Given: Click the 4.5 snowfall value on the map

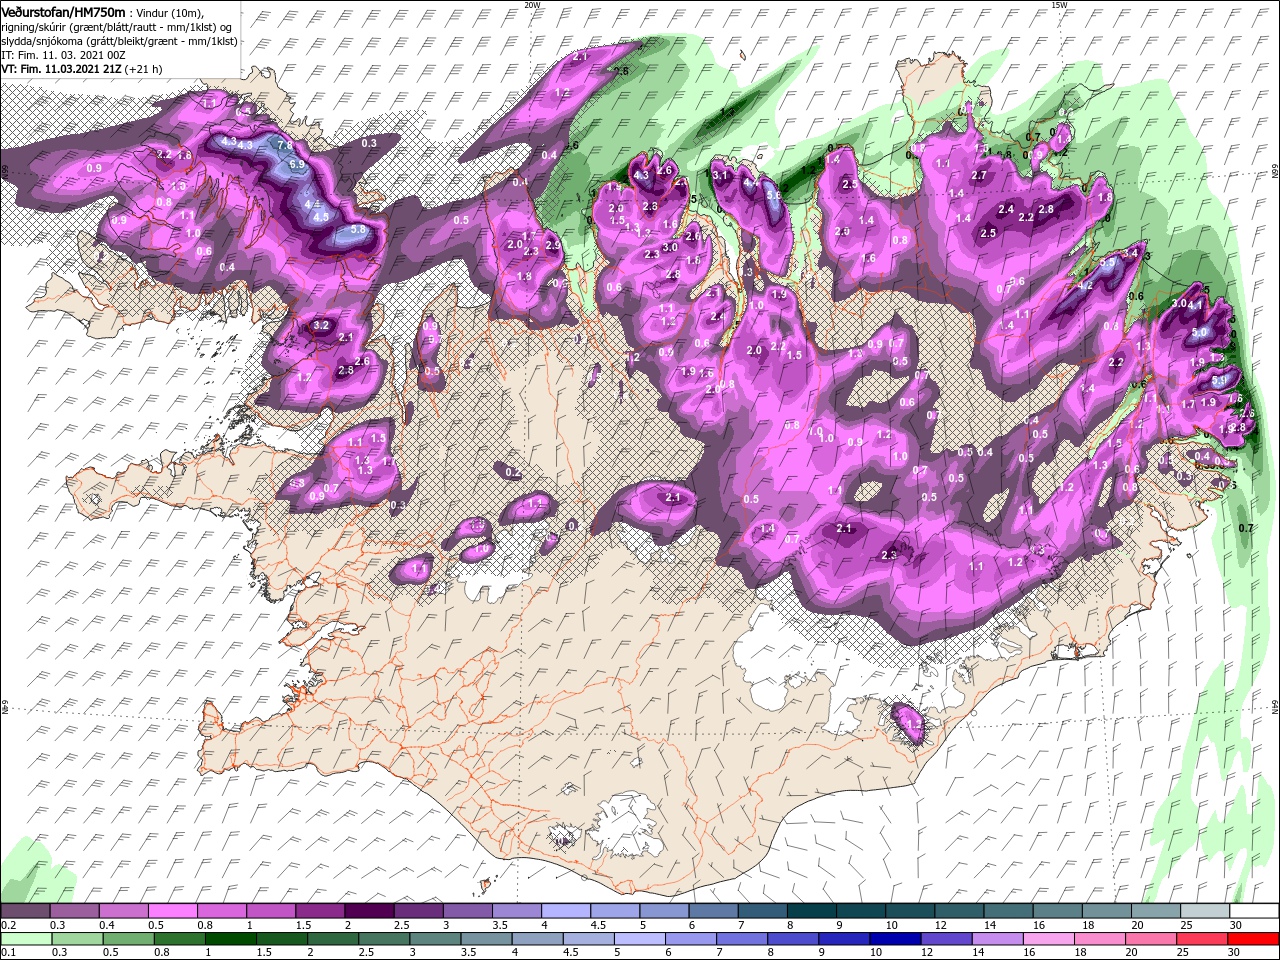Looking at the screenshot, I should click(322, 217).
